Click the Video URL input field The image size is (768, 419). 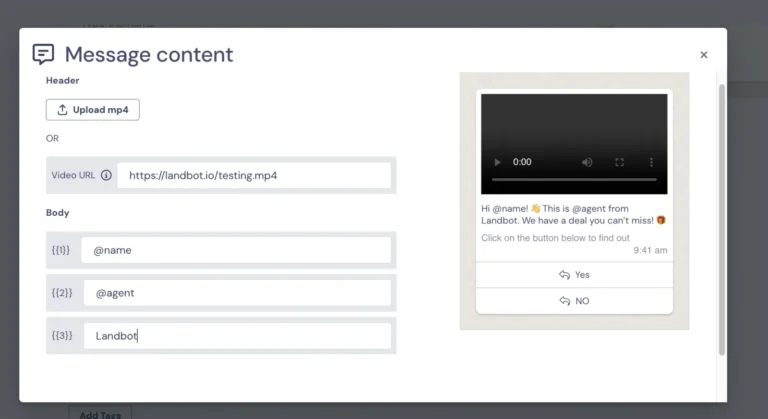254,175
